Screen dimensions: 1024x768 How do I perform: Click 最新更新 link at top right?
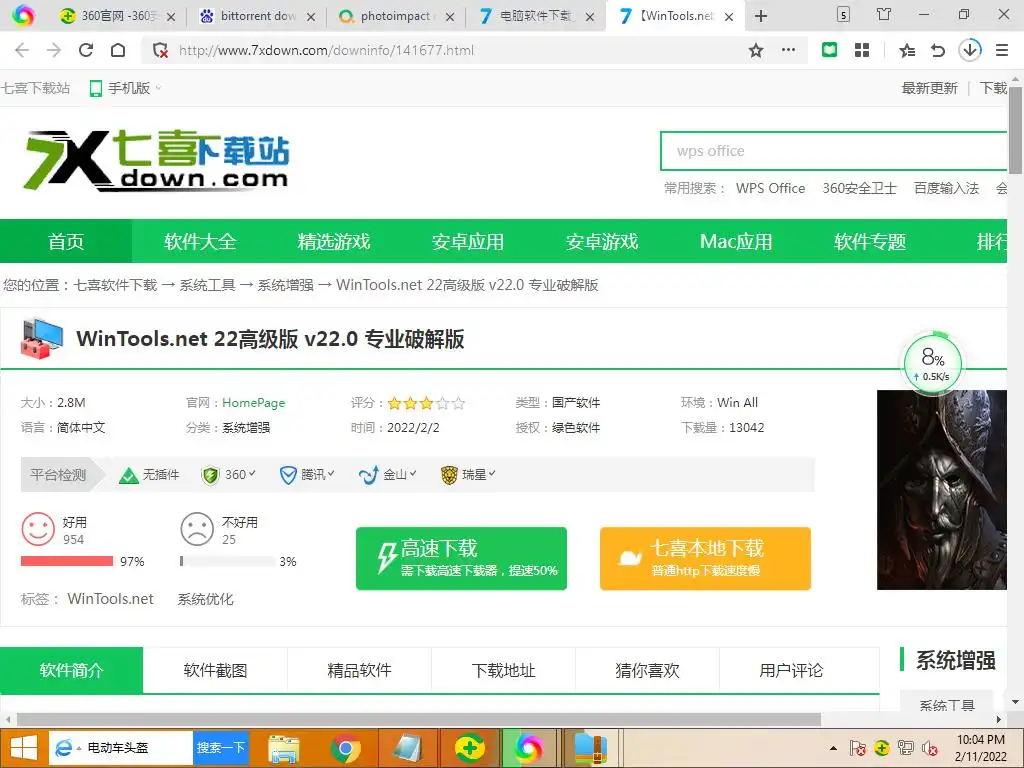tap(929, 88)
